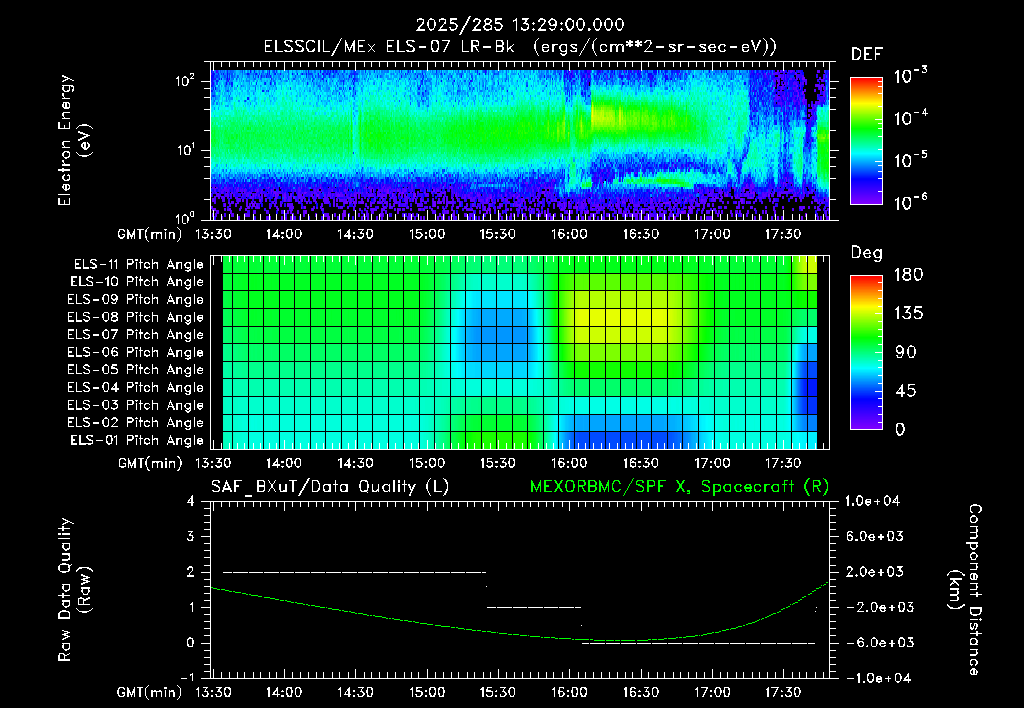This screenshot has width=1024, height=708.
Task: Select the ELS-09 Pitch Angle row label
Action: tap(136, 300)
